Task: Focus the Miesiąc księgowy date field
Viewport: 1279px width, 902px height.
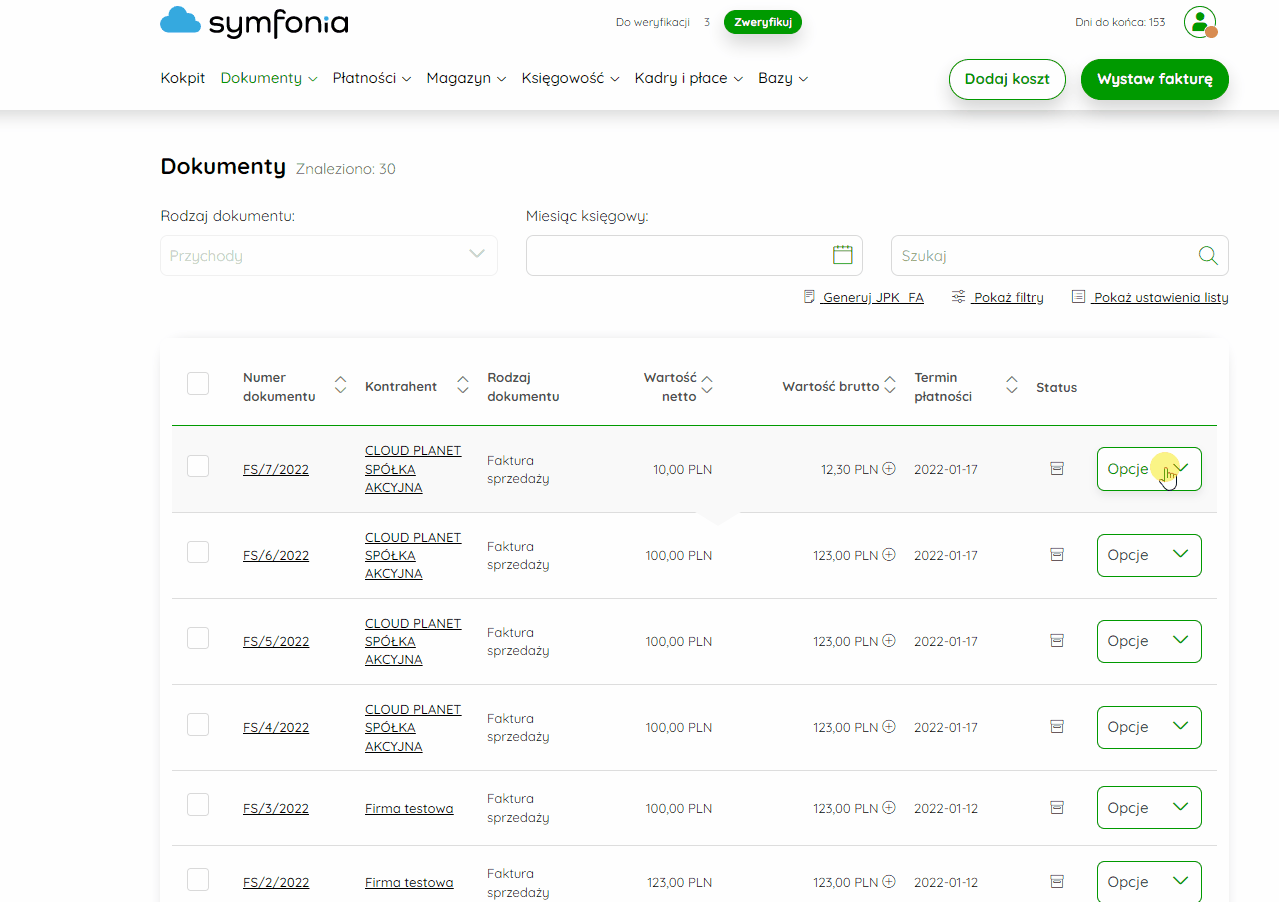Action: [x=694, y=255]
